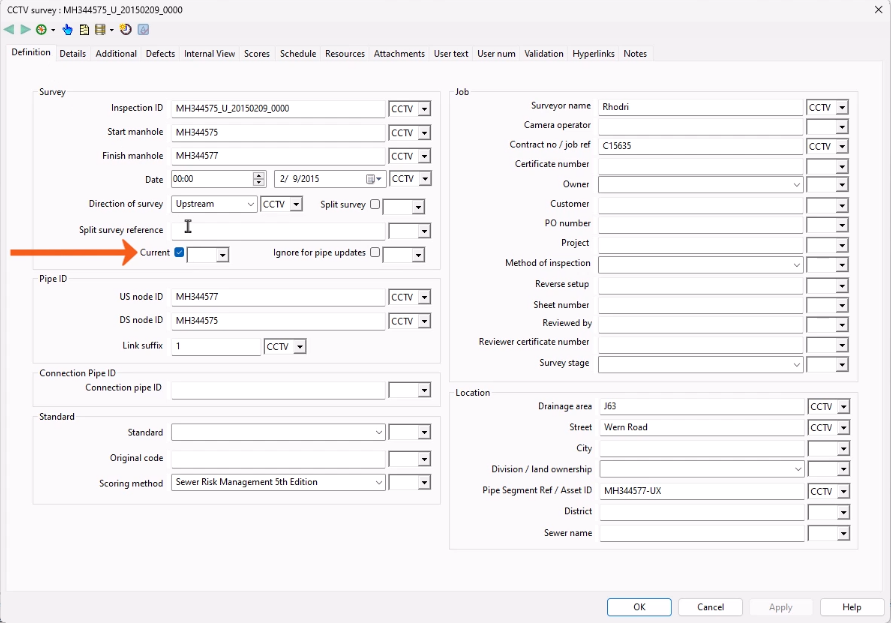This screenshot has height=623, width=891.
Task: Click the Surveyor name input field
Action: pos(700,106)
